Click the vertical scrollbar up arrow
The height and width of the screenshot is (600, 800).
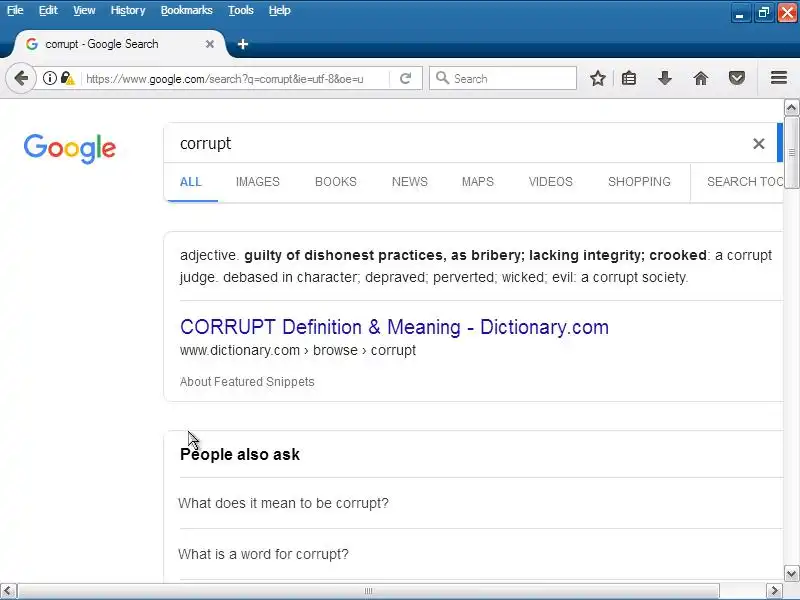[791, 107]
